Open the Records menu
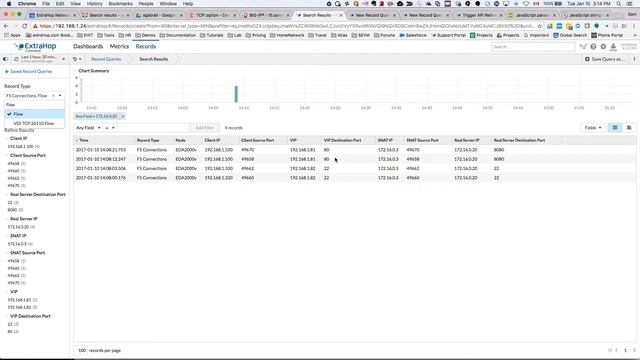640x360 pixels. pyautogui.click(x=146, y=47)
